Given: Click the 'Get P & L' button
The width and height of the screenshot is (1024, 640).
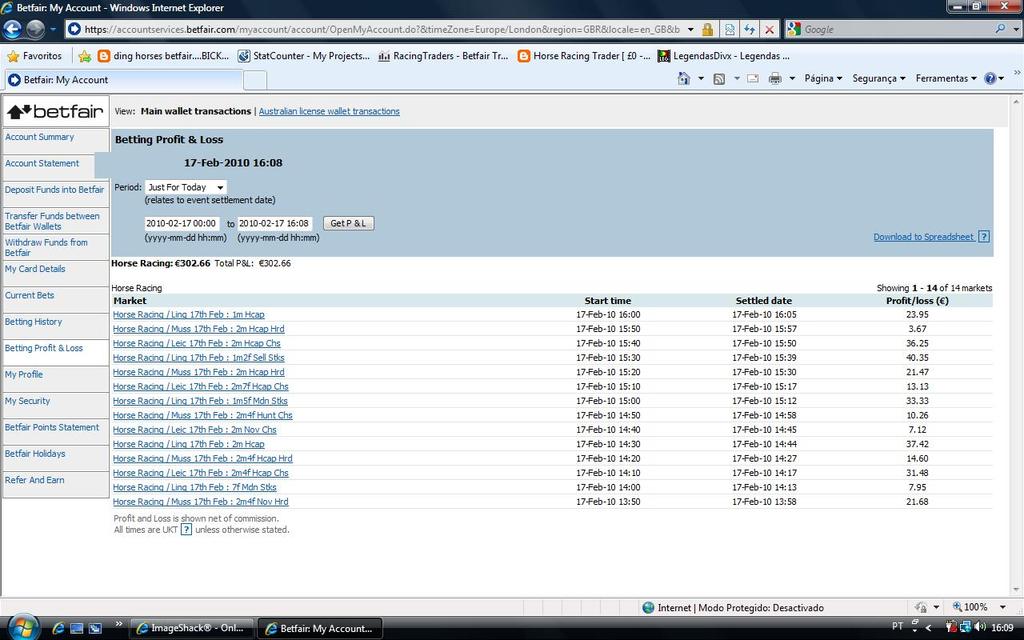Looking at the screenshot, I should 348,223.
